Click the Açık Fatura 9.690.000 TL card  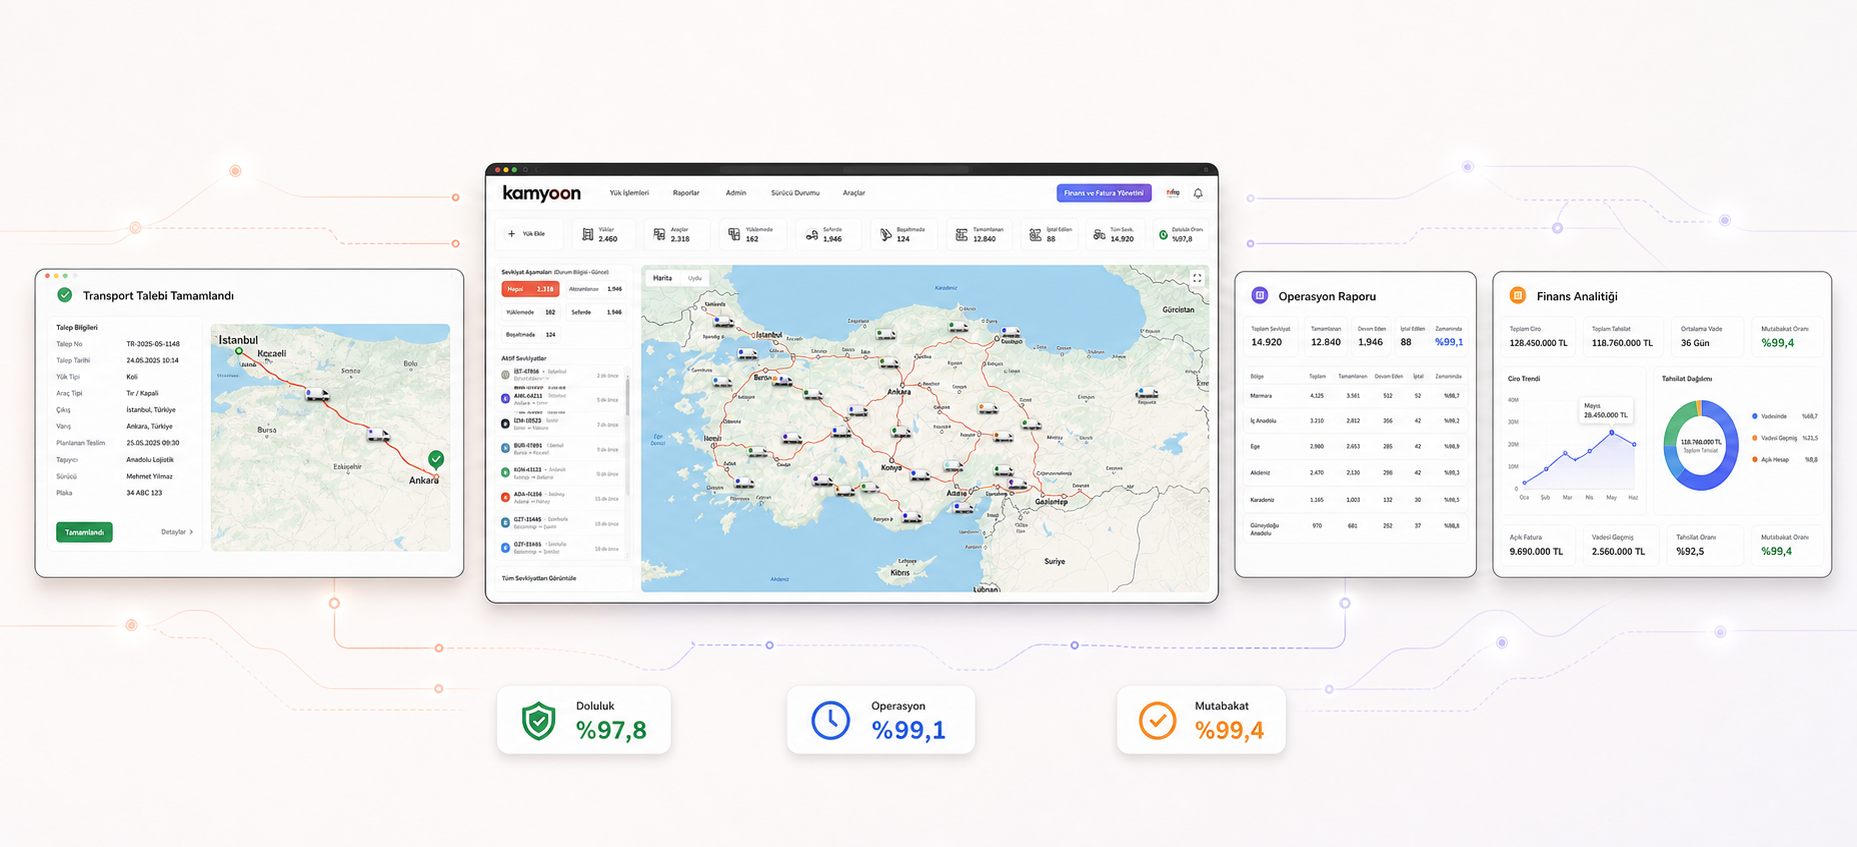(1538, 545)
